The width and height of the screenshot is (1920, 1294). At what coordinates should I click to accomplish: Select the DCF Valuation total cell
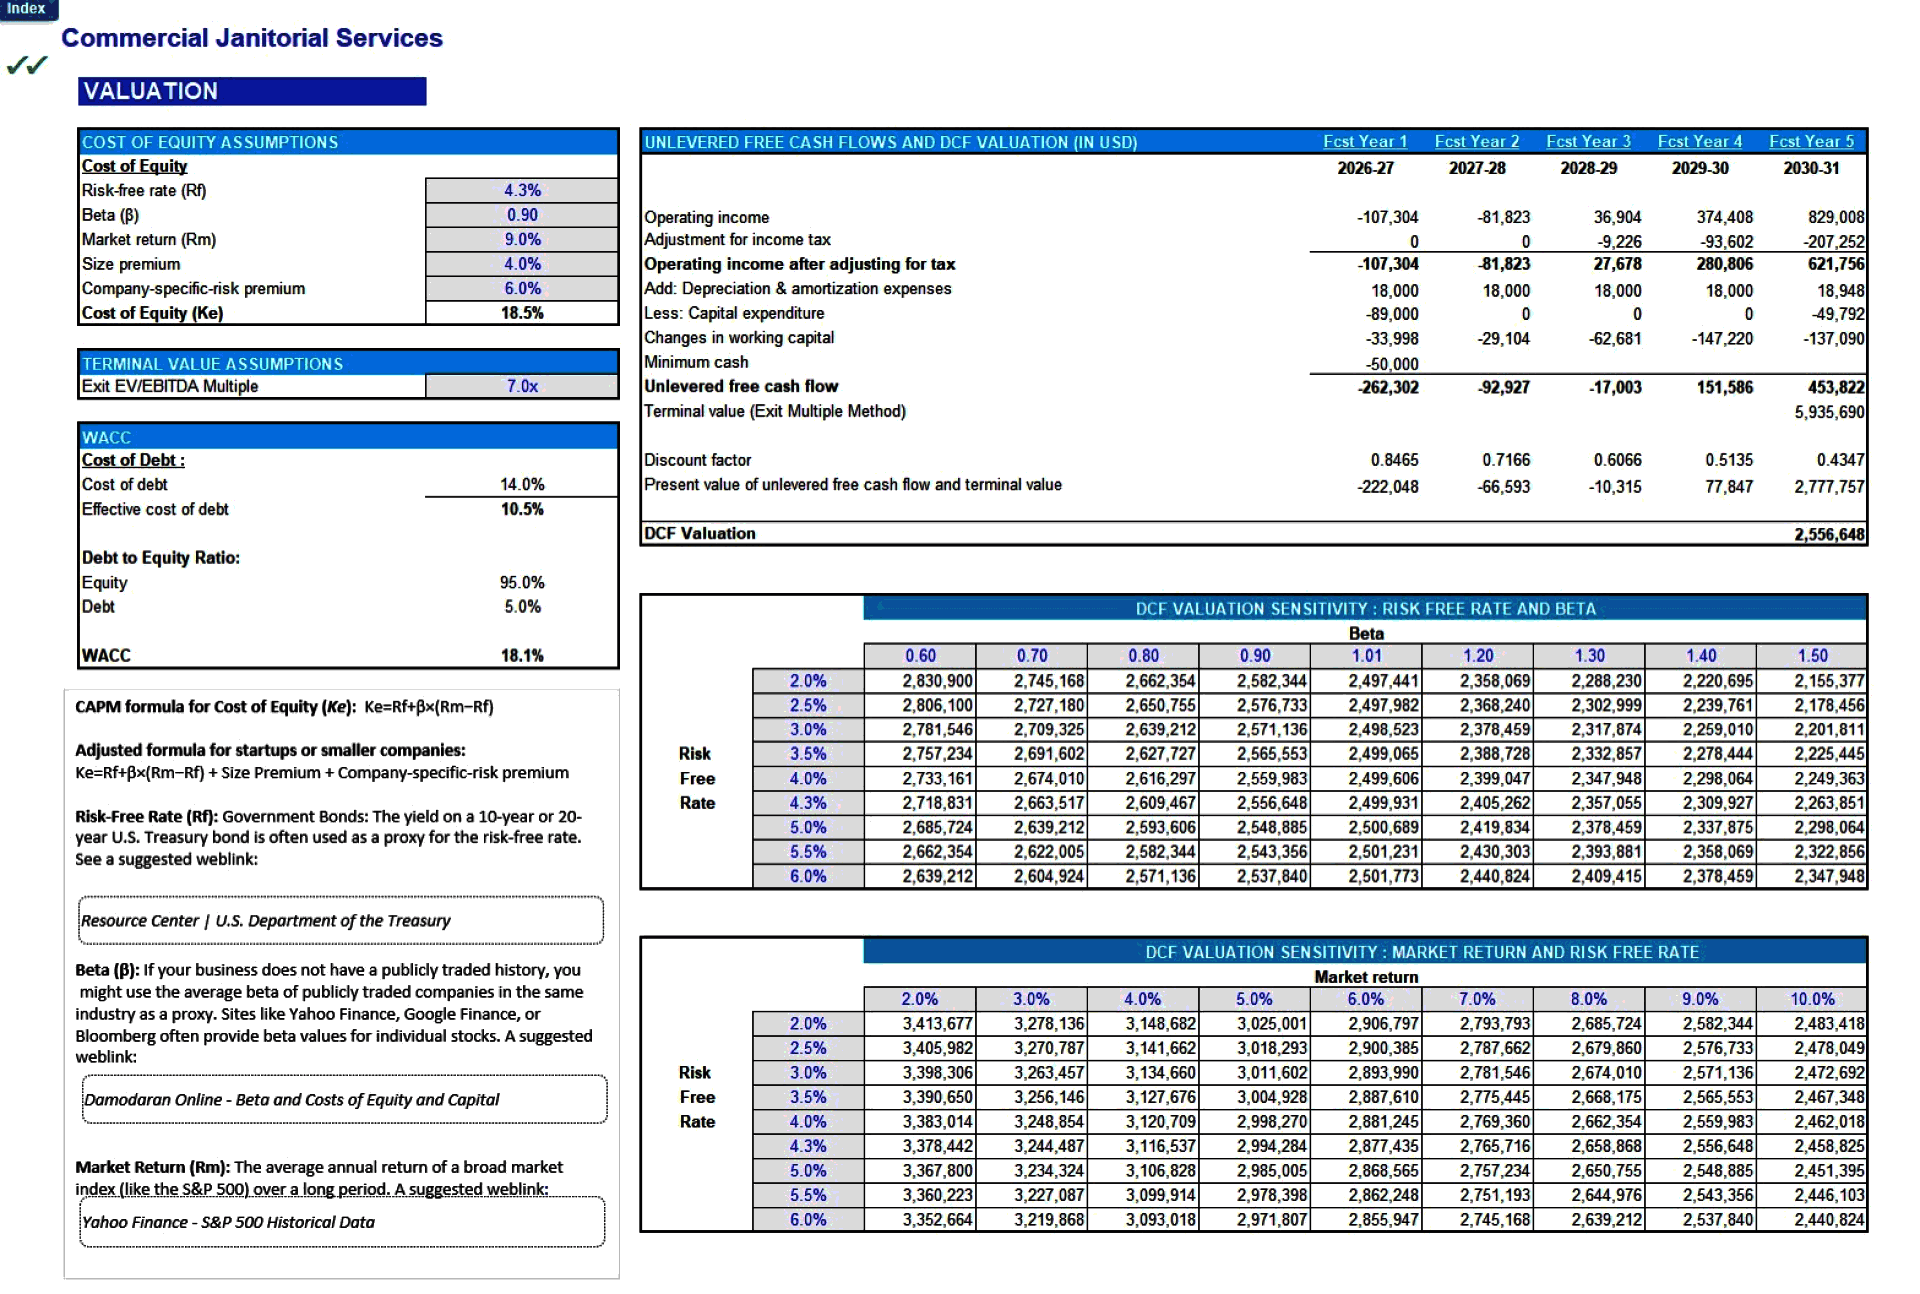[1830, 533]
